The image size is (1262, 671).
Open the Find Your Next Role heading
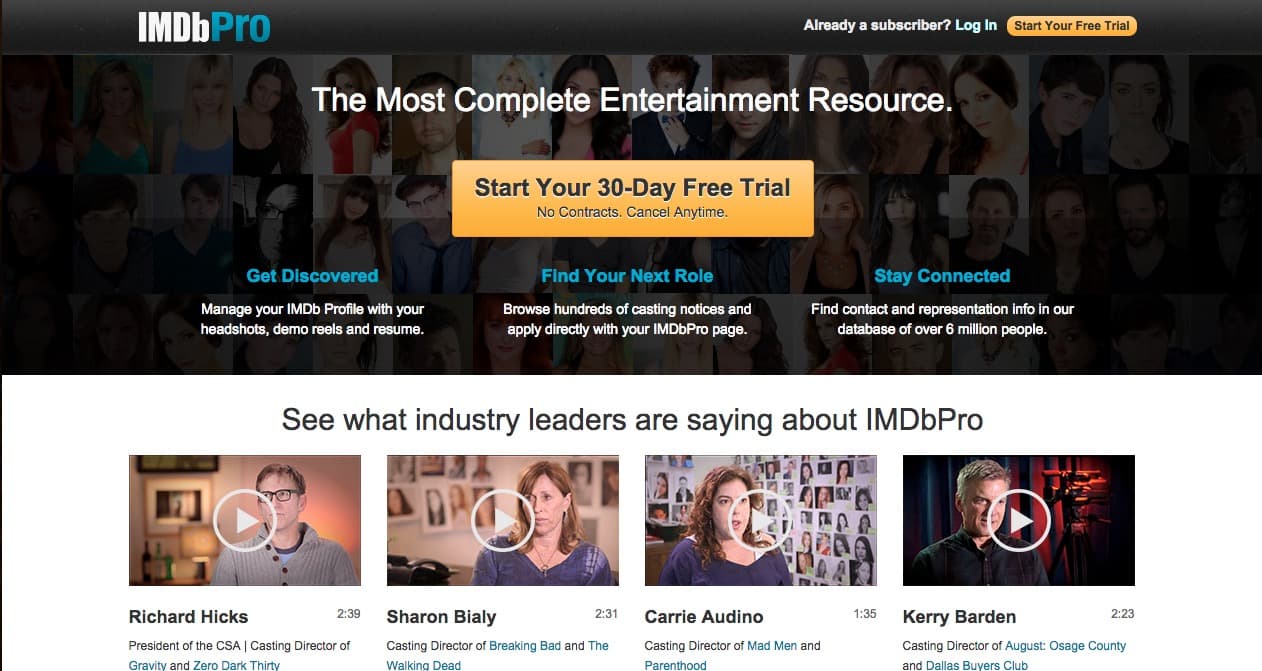click(x=627, y=276)
